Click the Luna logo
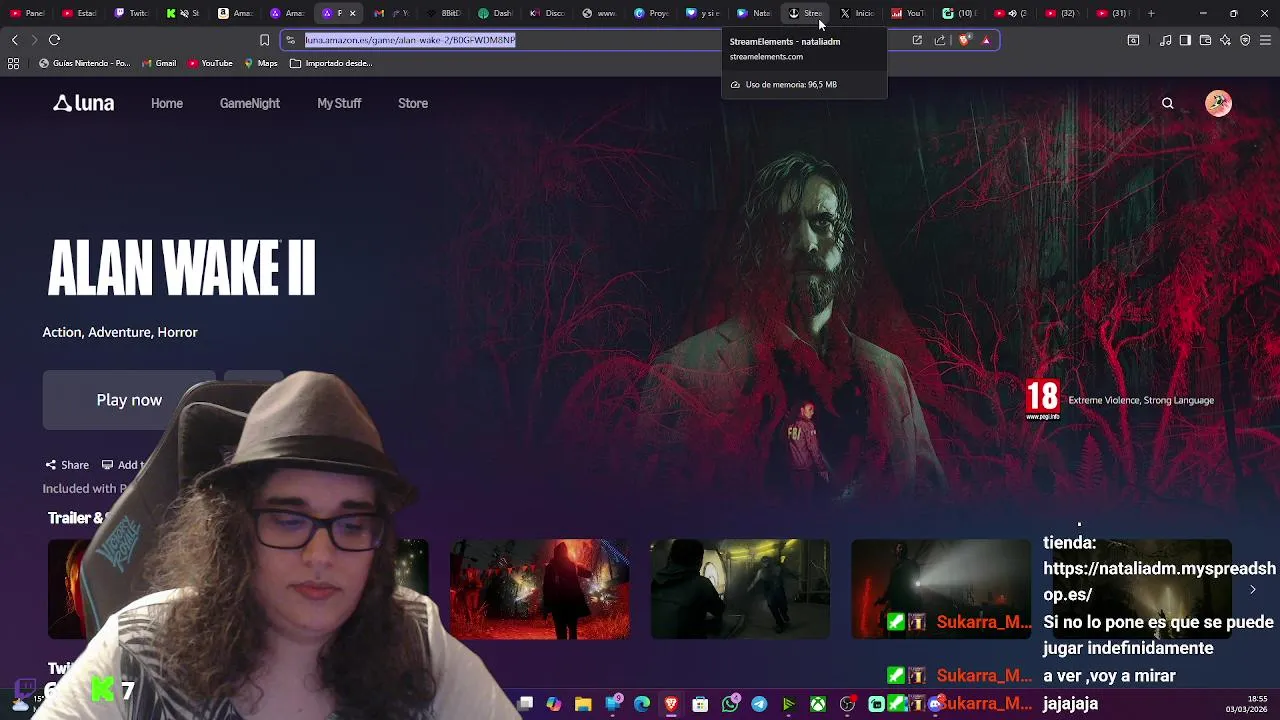This screenshot has height=720, width=1280. click(84, 103)
